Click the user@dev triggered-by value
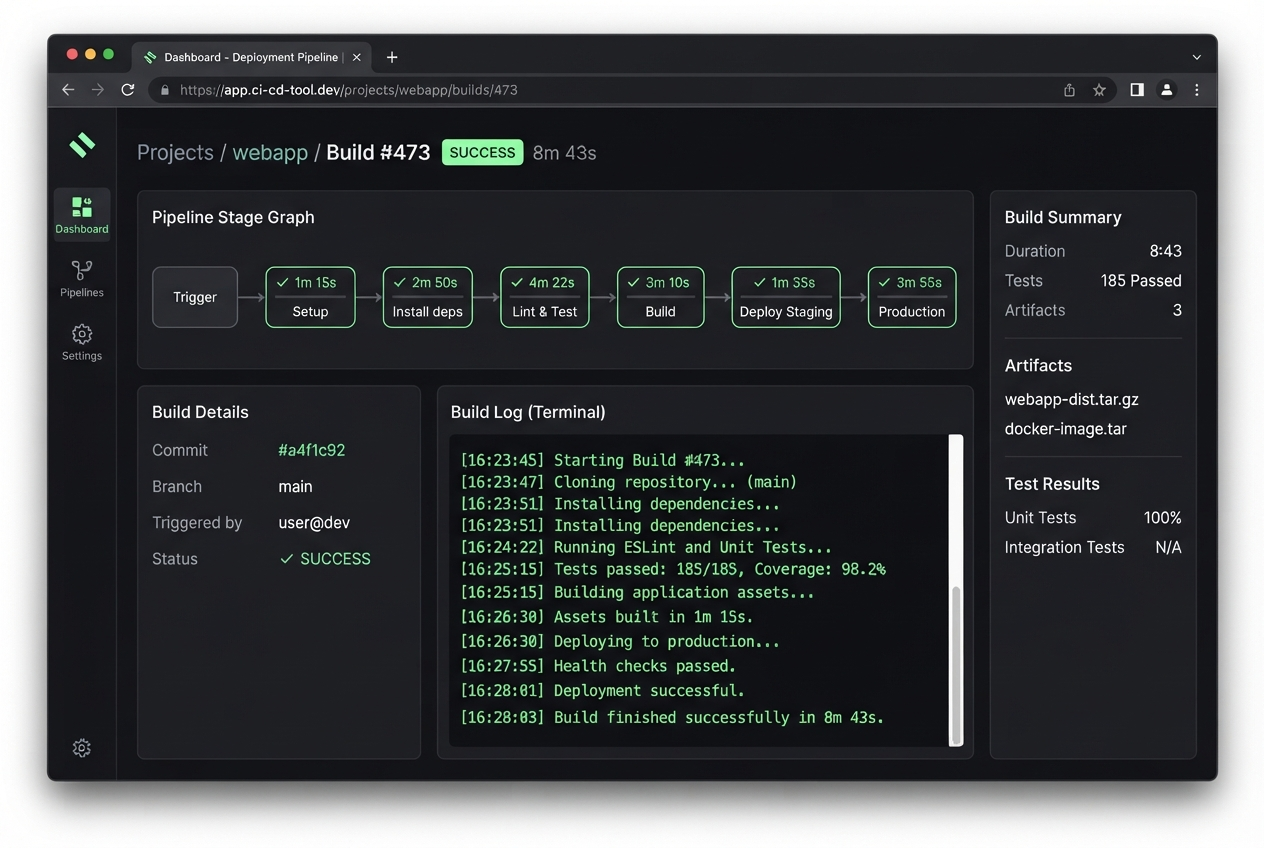 click(x=314, y=523)
